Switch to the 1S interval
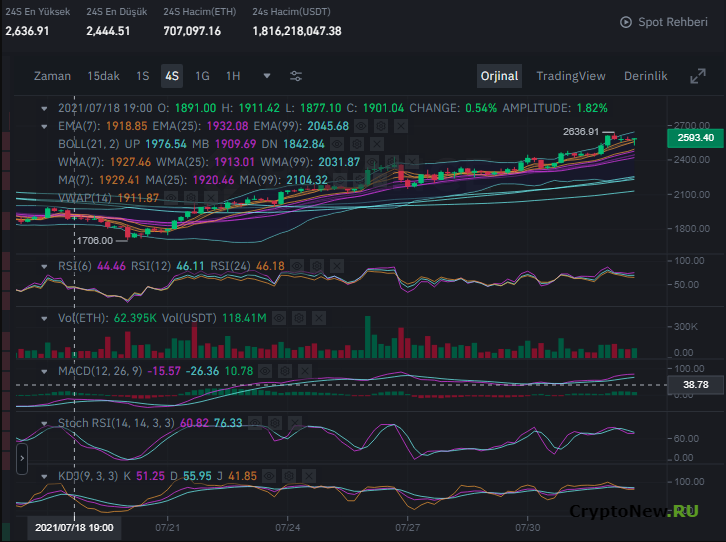726x542 pixels. (143, 76)
